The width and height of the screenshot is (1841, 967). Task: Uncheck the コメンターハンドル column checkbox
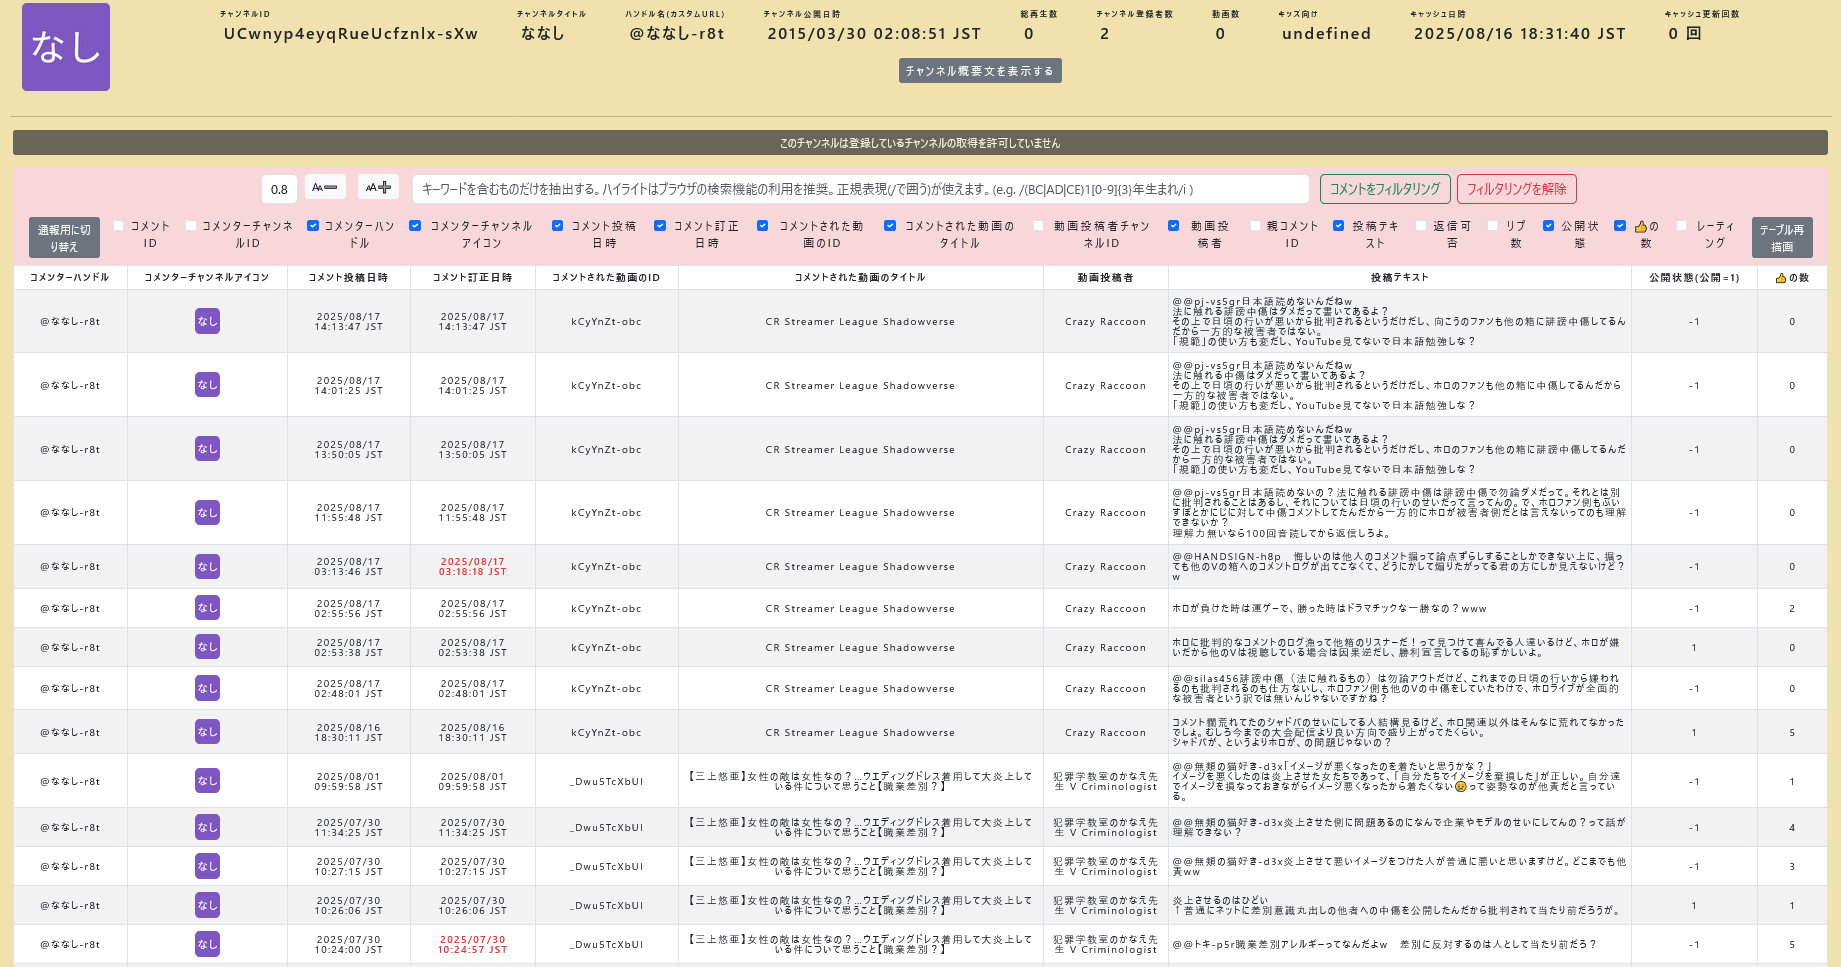coord(313,226)
